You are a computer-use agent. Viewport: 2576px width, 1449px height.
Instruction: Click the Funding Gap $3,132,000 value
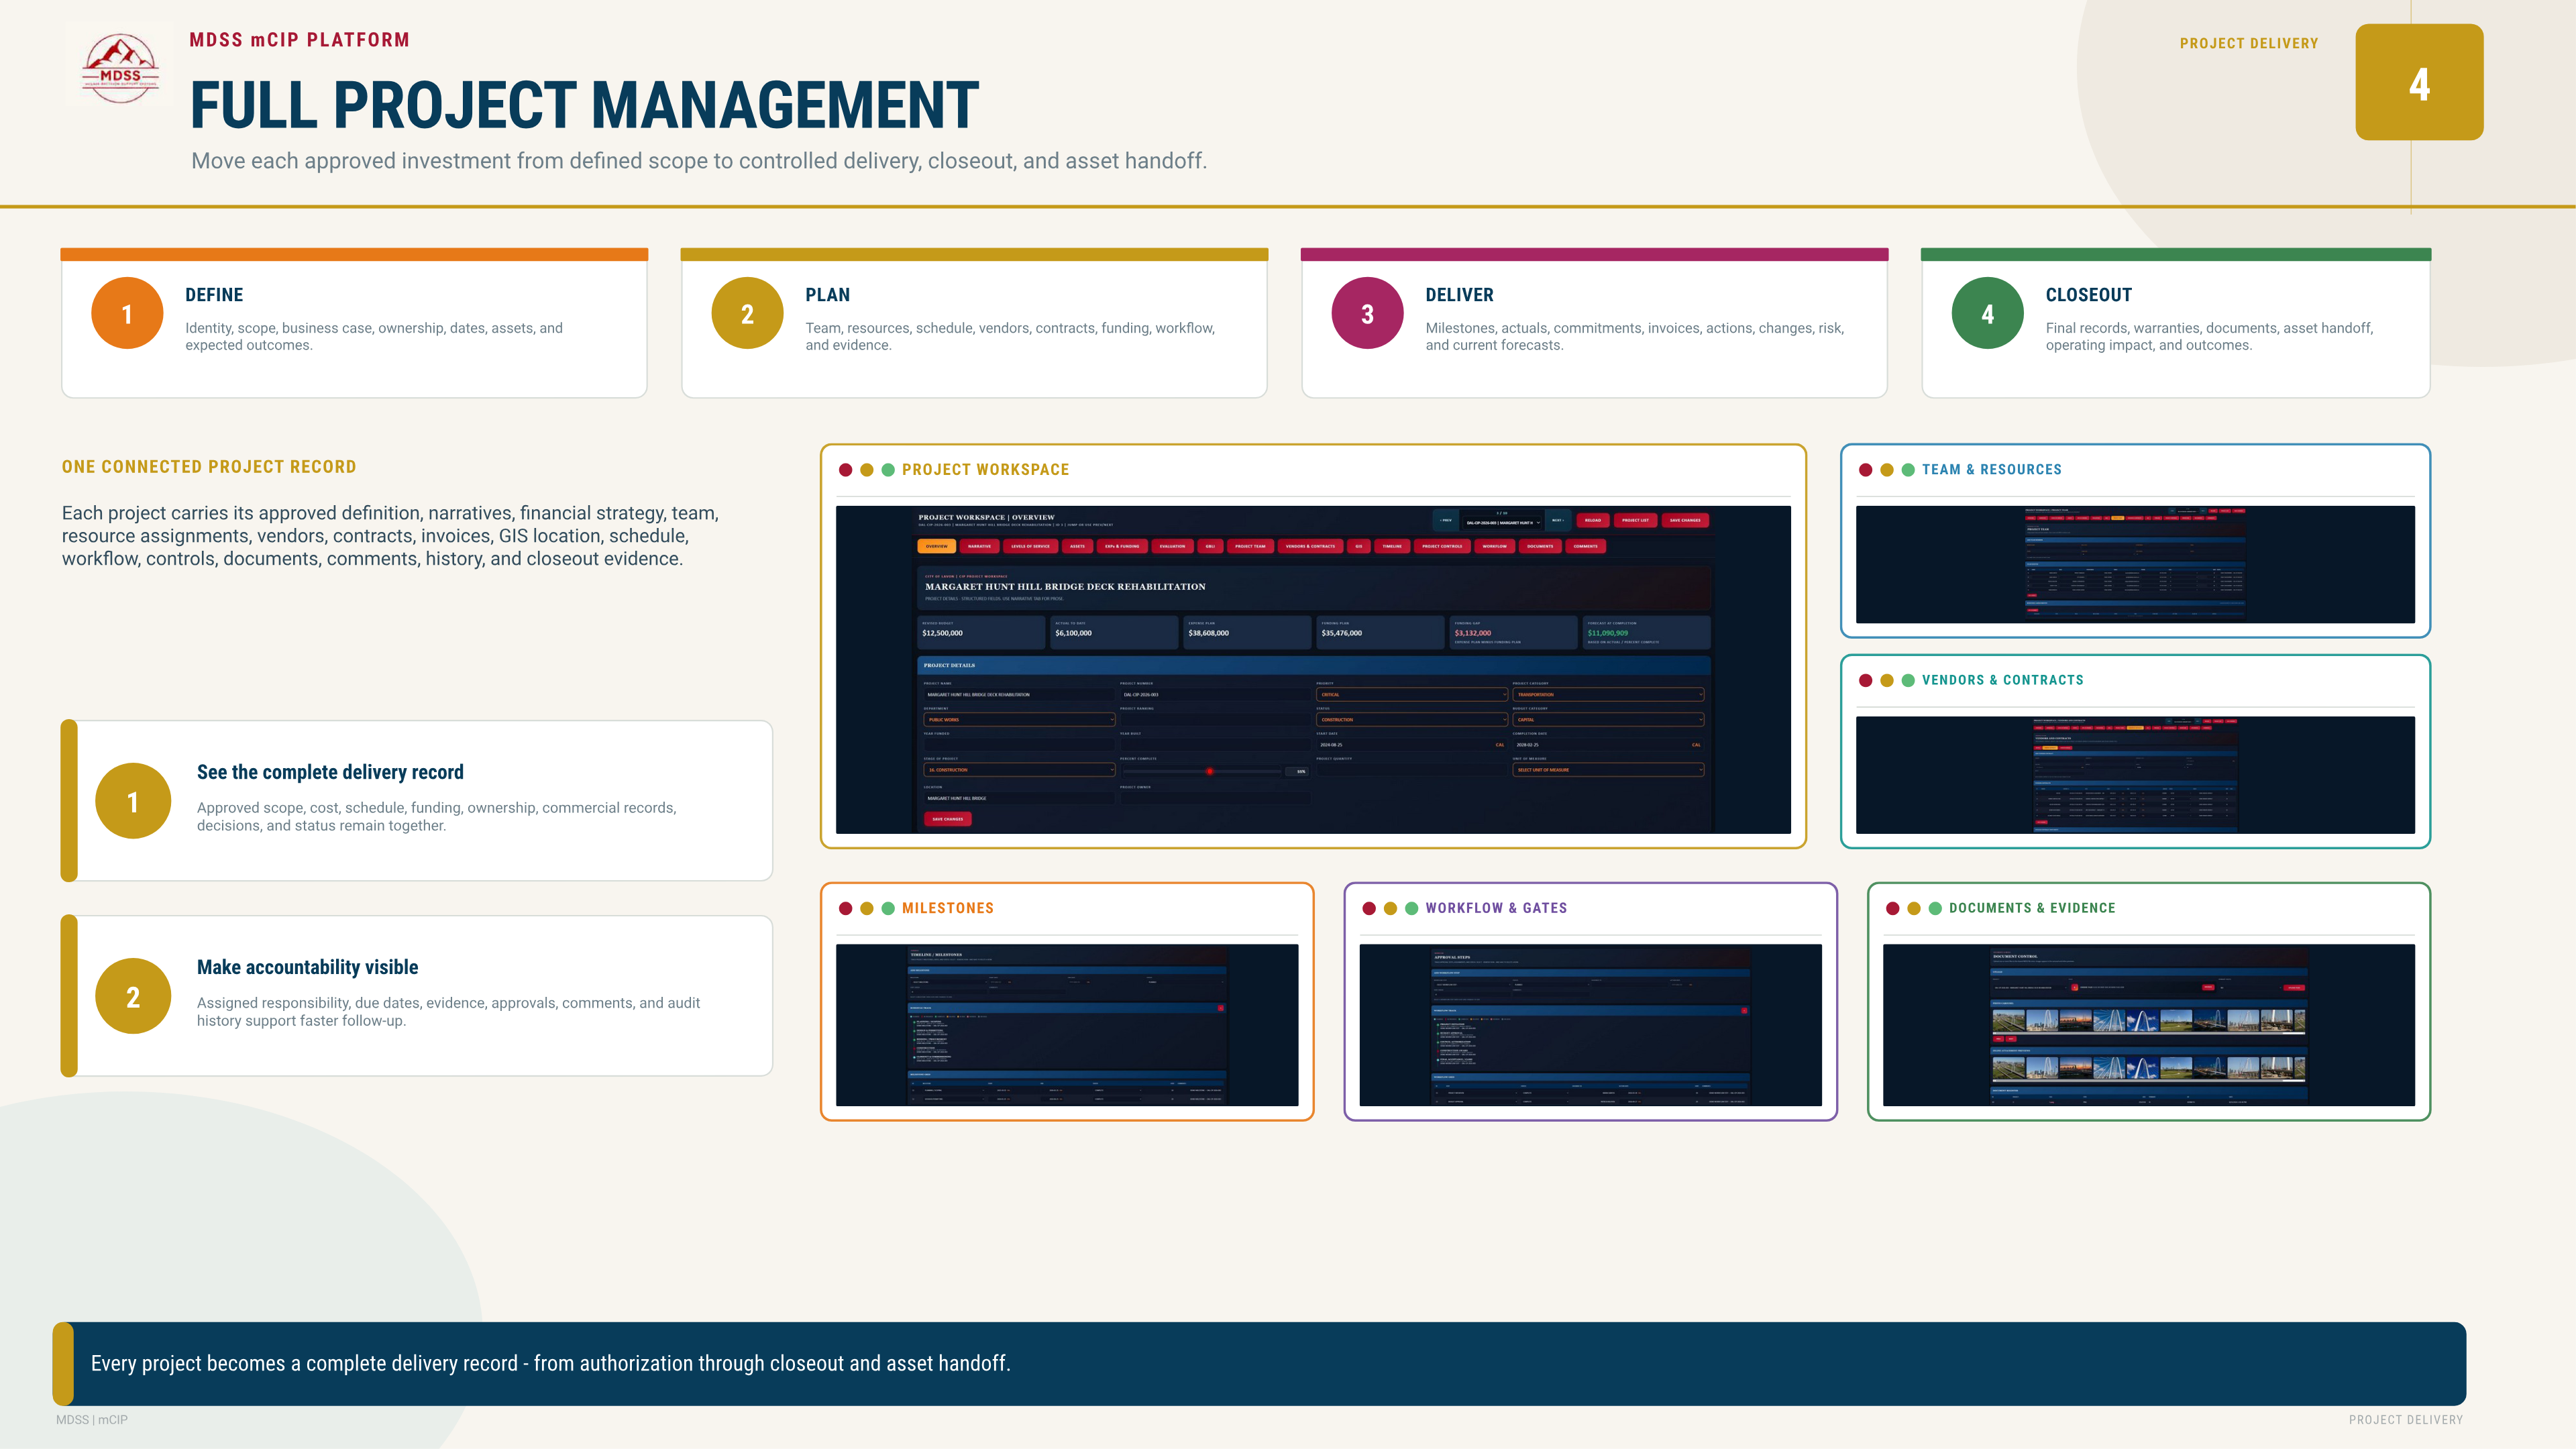1473,633
